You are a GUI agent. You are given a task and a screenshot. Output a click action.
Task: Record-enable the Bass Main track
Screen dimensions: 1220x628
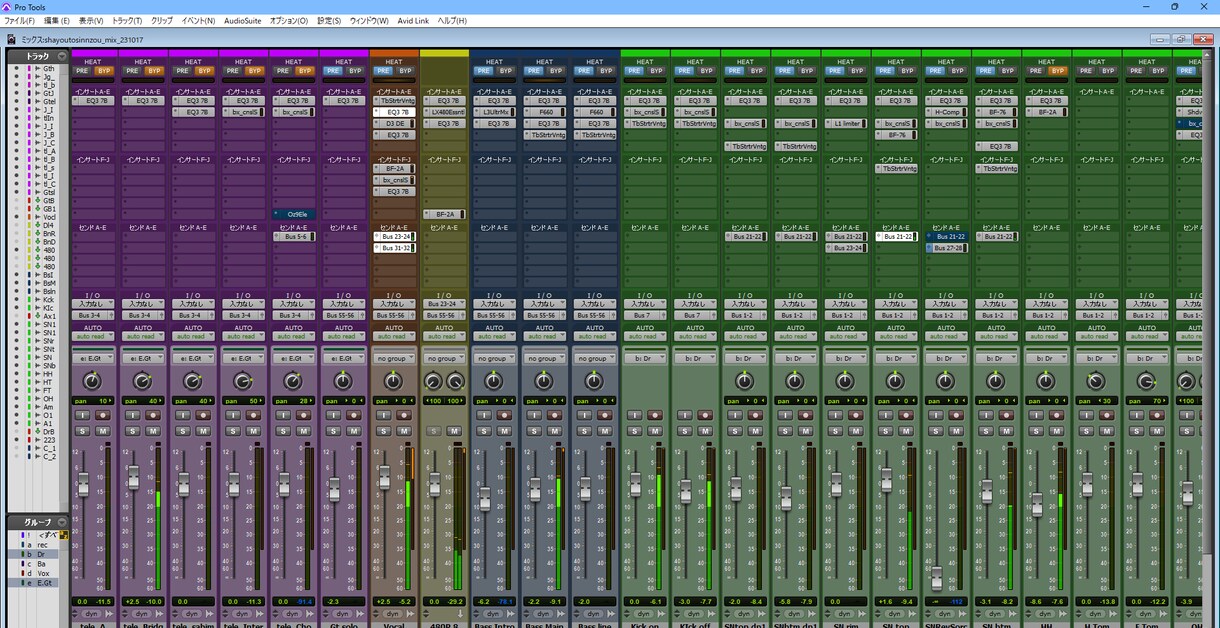[554, 415]
